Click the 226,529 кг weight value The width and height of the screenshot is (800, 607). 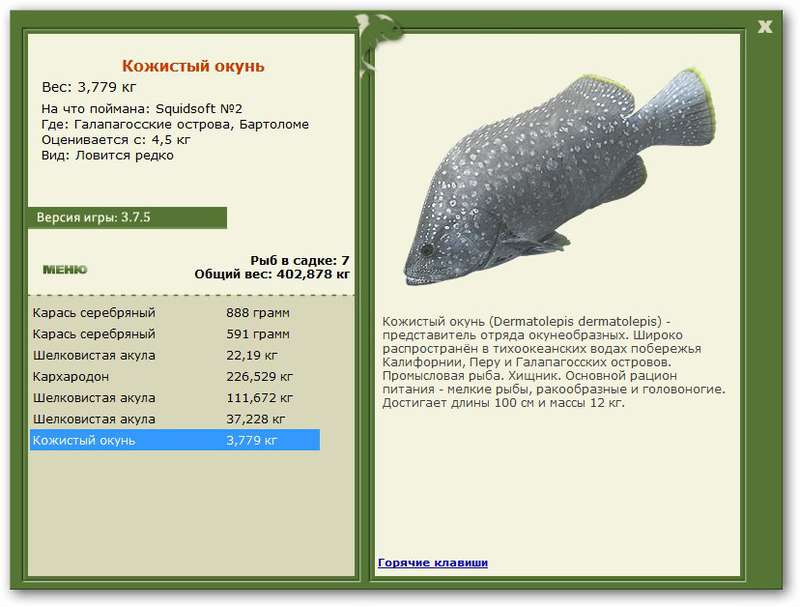coord(259,377)
